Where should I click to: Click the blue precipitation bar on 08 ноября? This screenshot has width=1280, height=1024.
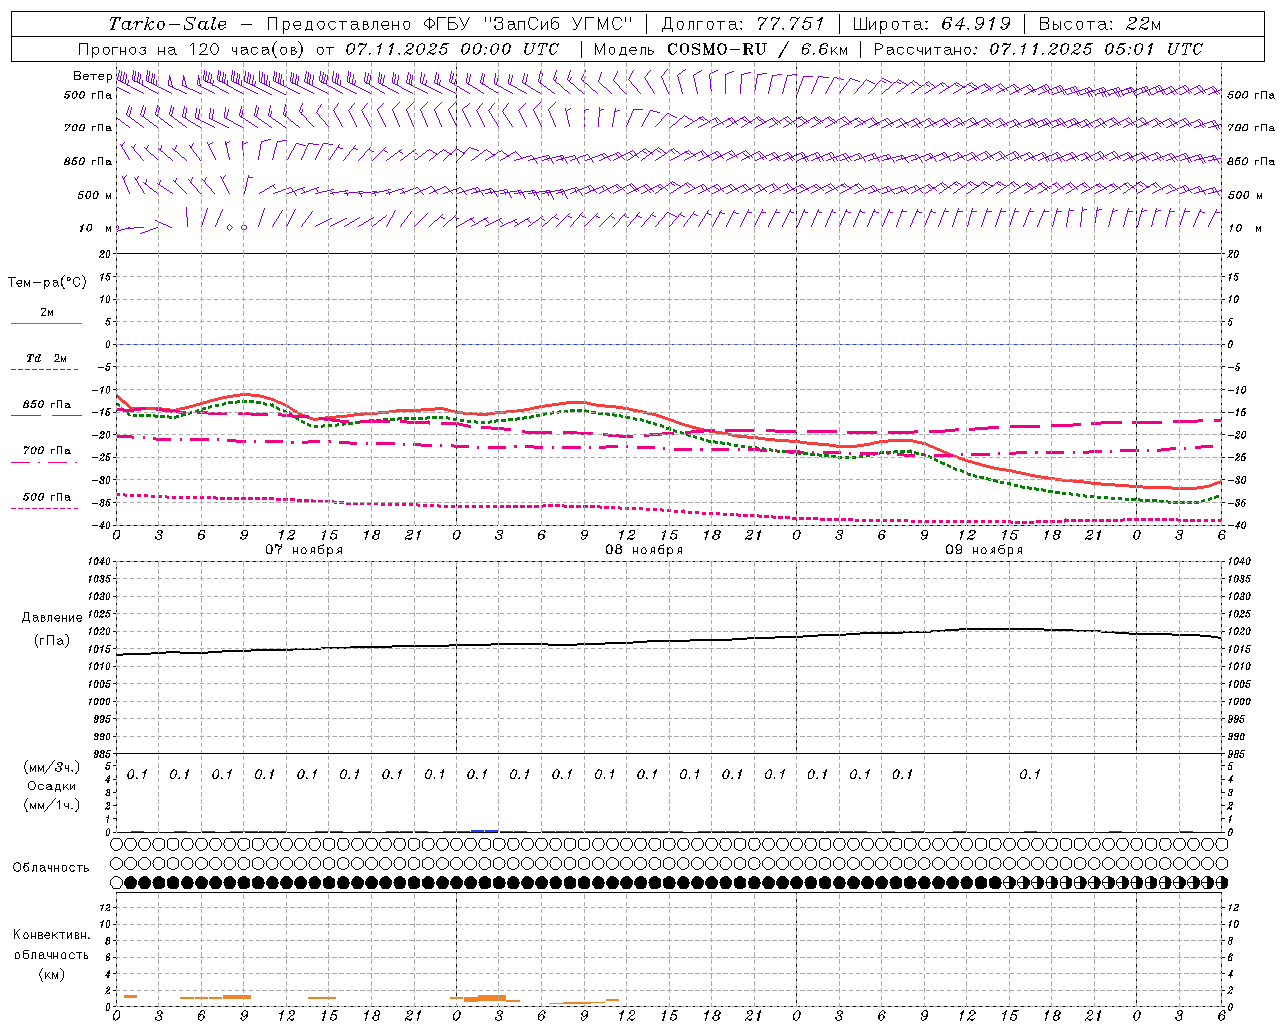(485, 831)
